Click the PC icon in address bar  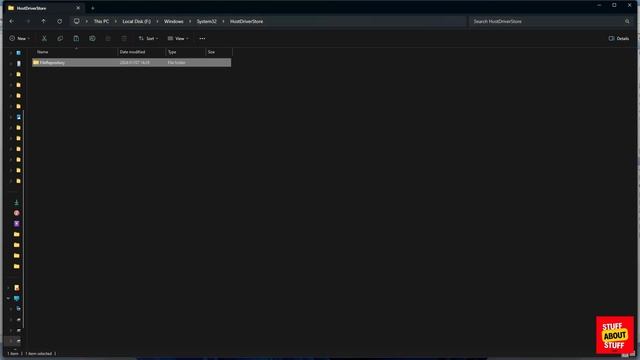pyautogui.click(x=76, y=21)
